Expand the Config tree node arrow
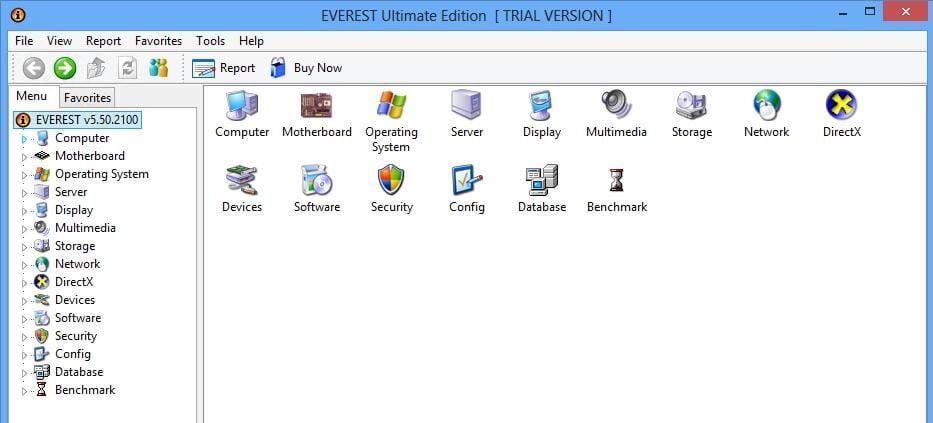The image size is (933, 423). click(x=24, y=355)
